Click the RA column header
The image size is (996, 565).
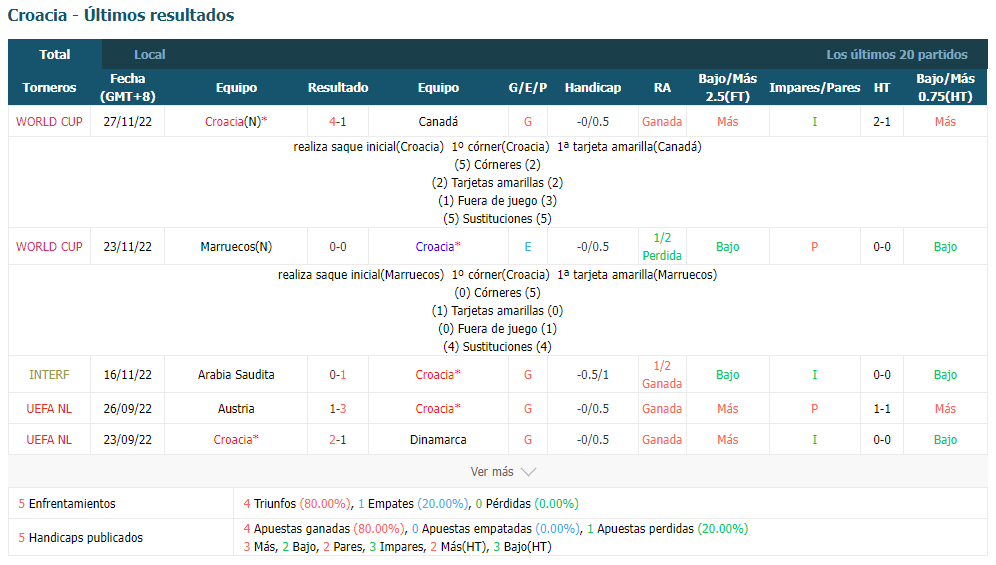(662, 88)
